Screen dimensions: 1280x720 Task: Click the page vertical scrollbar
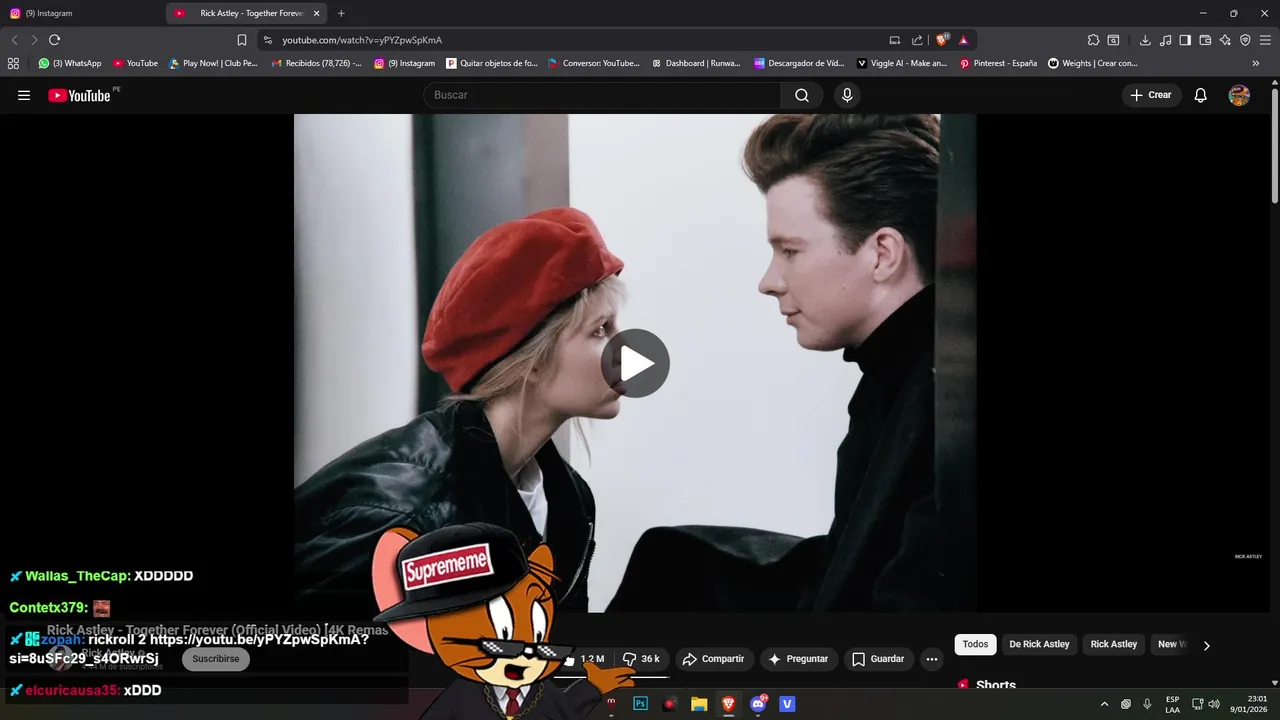pos(1275,145)
